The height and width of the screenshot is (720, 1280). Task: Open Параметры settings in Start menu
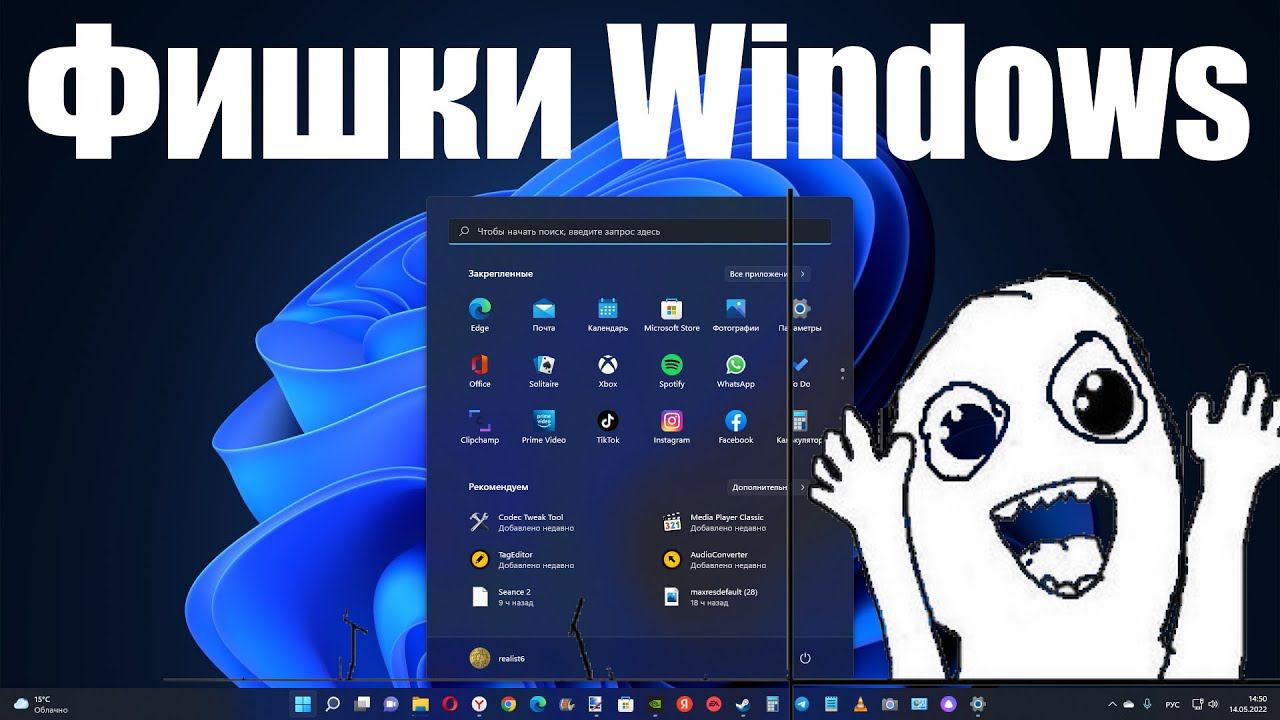coord(800,314)
